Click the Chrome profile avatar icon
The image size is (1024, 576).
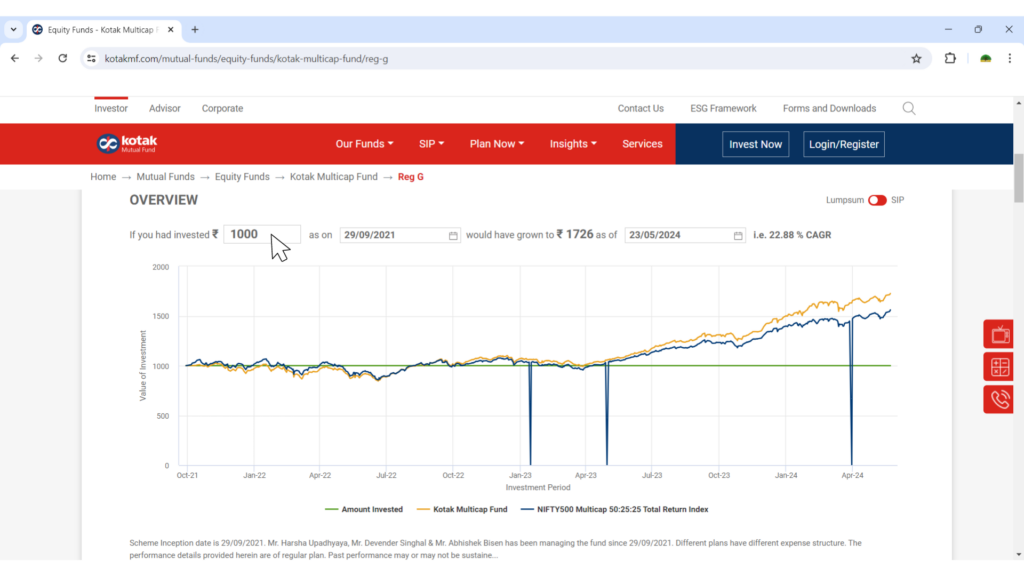(985, 59)
